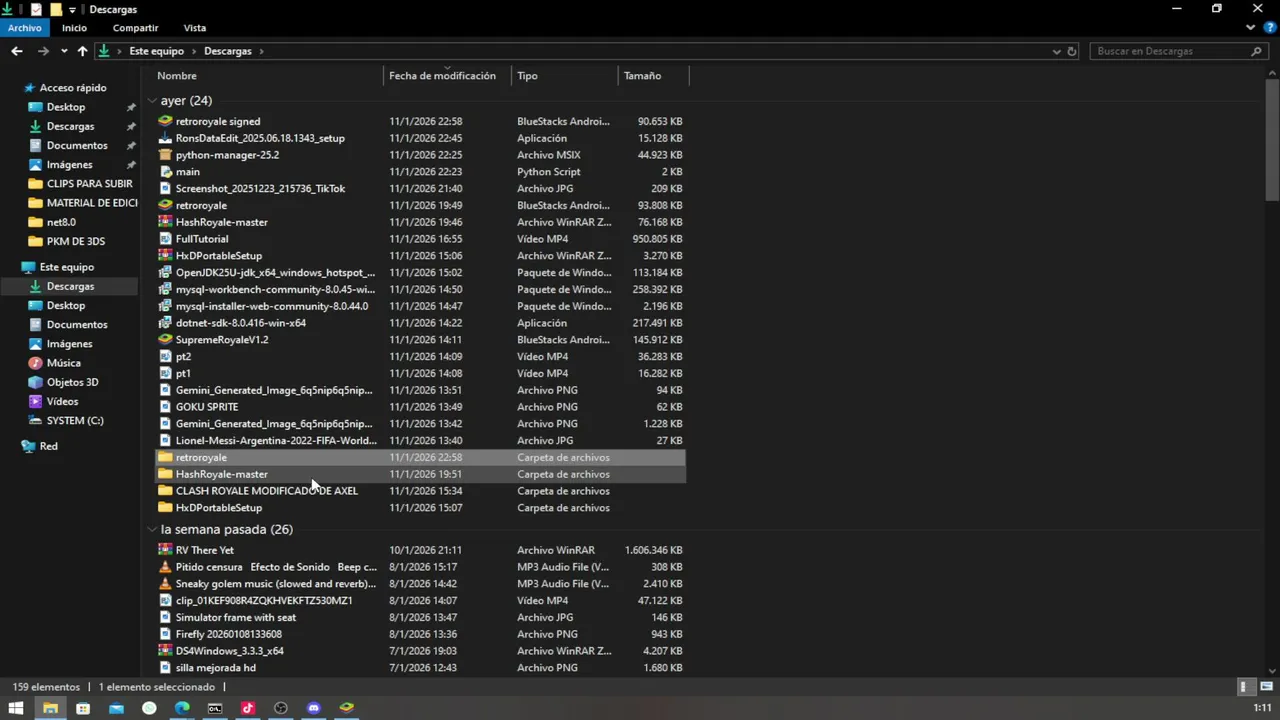Viewport: 1280px width, 720px height.
Task: Click the MP4 icon of FullTutorial
Action: 166,239
